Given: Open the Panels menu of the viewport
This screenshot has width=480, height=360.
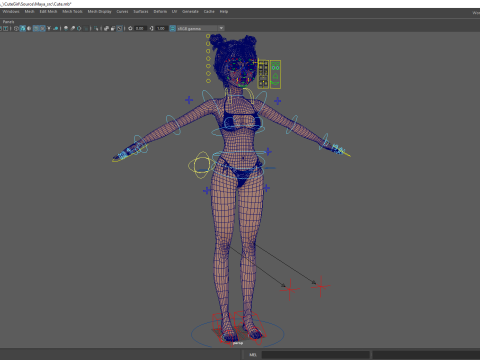Looking at the screenshot, I should tap(8, 22).
